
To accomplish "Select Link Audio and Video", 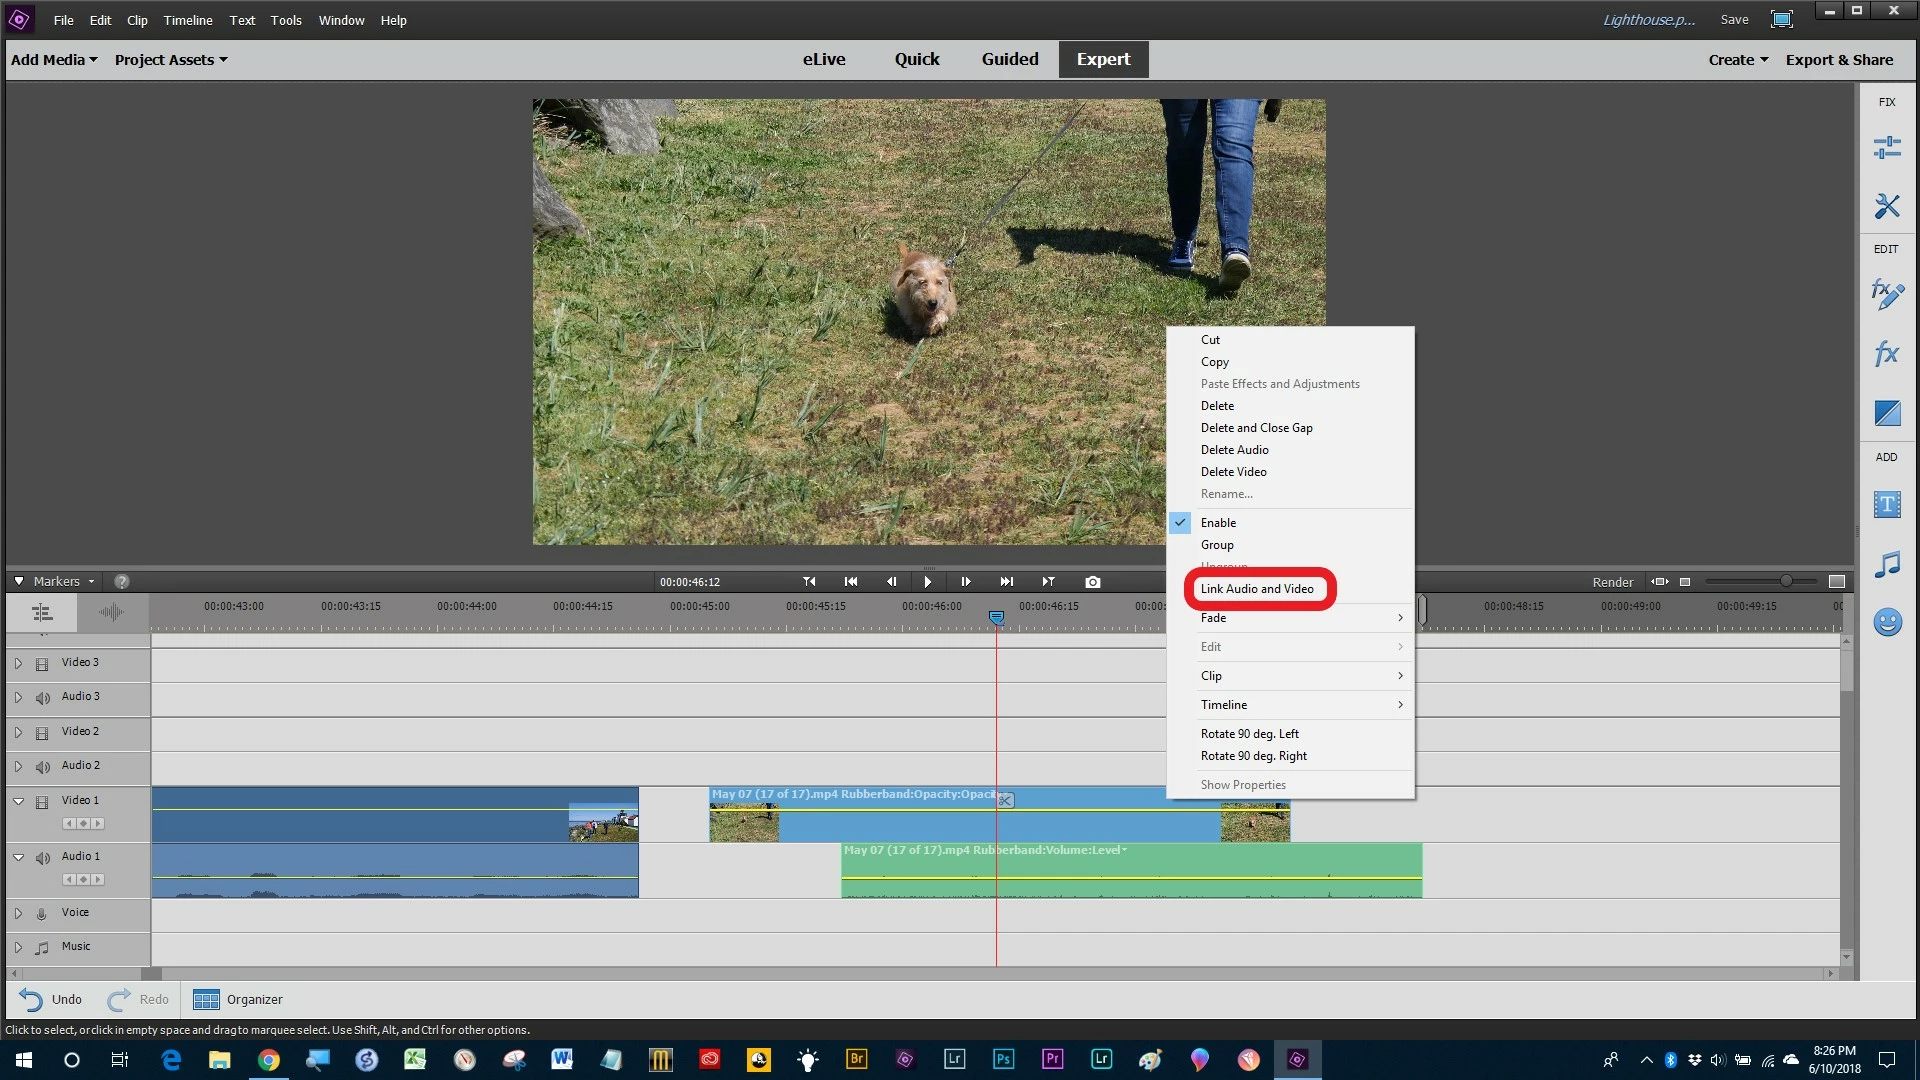I will pyautogui.click(x=1257, y=589).
